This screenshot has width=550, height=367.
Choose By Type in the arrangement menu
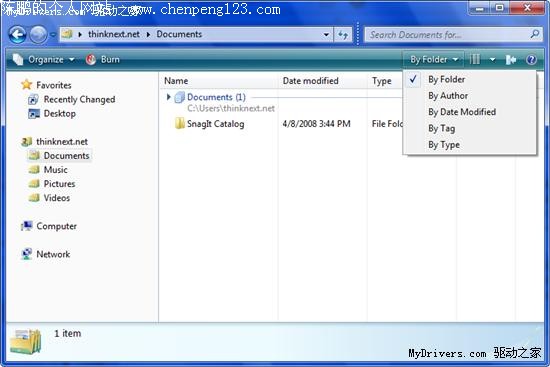[470, 145]
